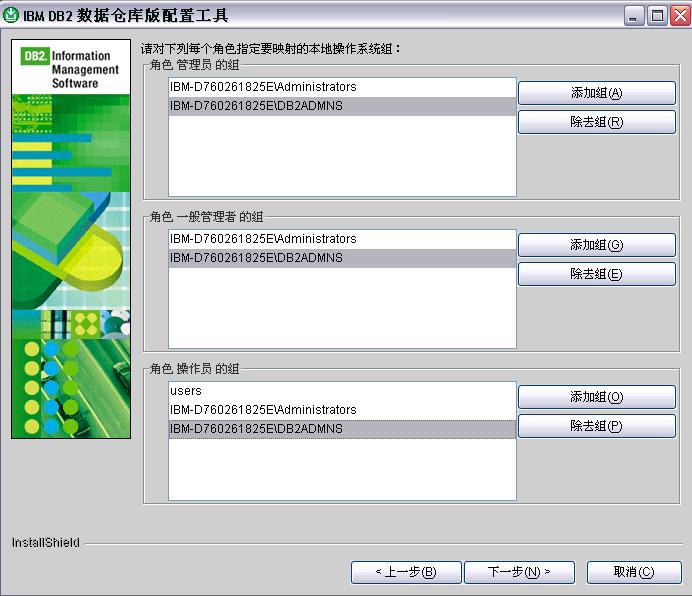Click the IBM DB2 title bar application icon
Image resolution: width=692 pixels, height=596 pixels.
tap(11, 15)
